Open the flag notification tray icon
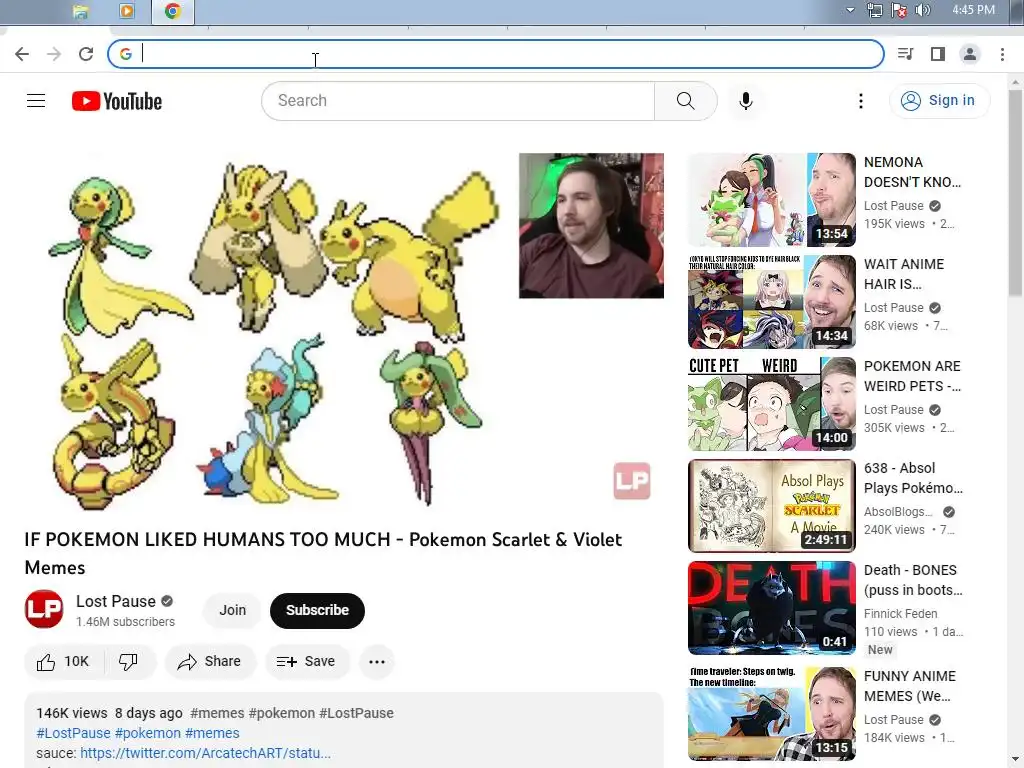Image resolution: width=1024 pixels, height=768 pixels. click(x=899, y=10)
